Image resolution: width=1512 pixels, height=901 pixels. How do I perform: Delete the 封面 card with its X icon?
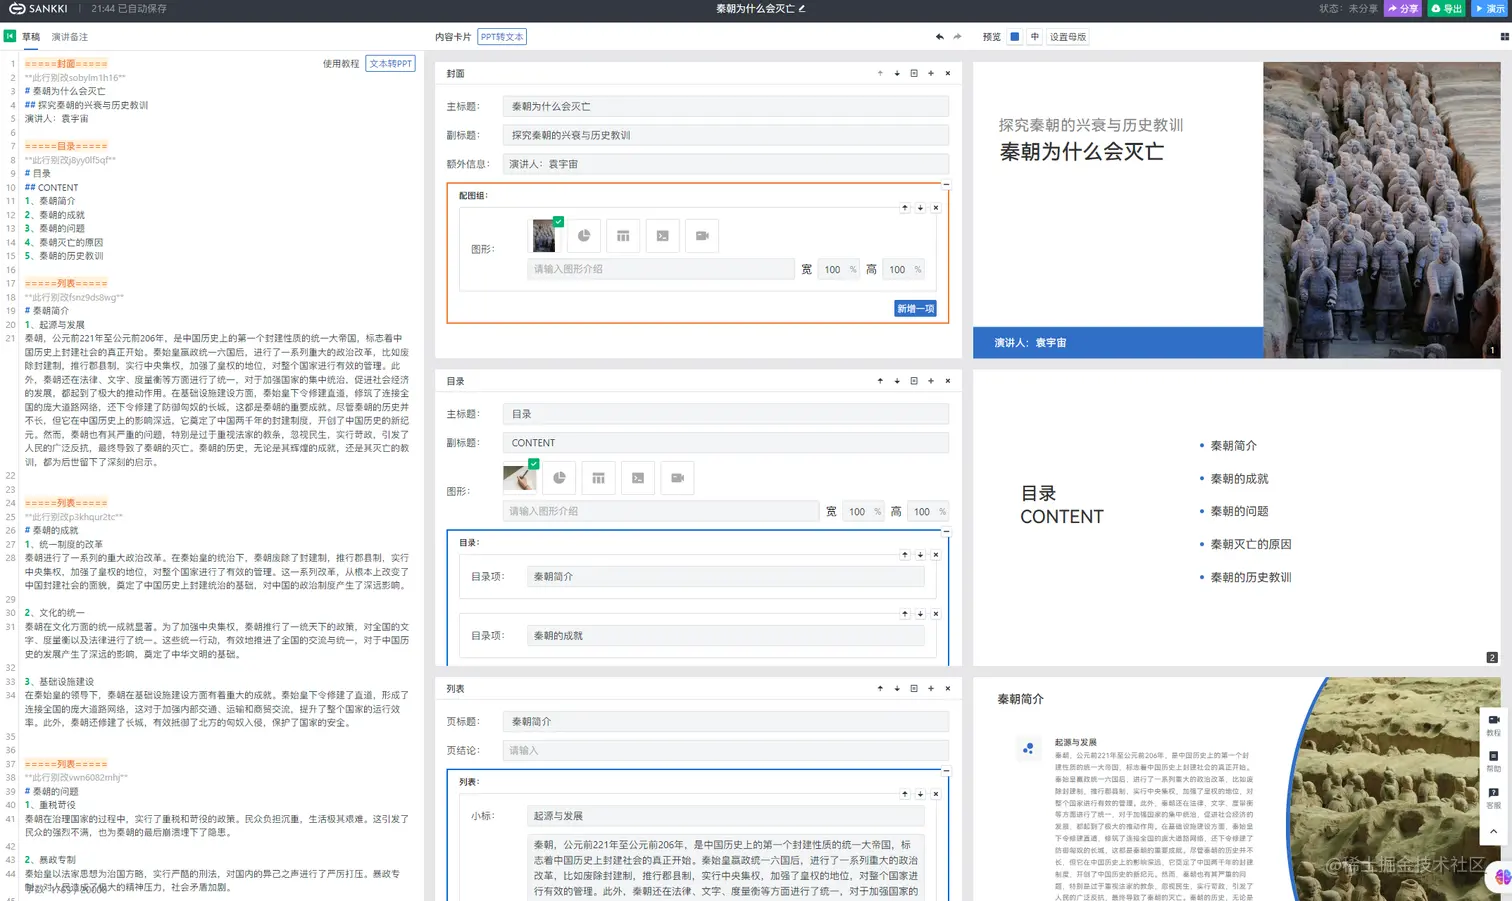948,73
